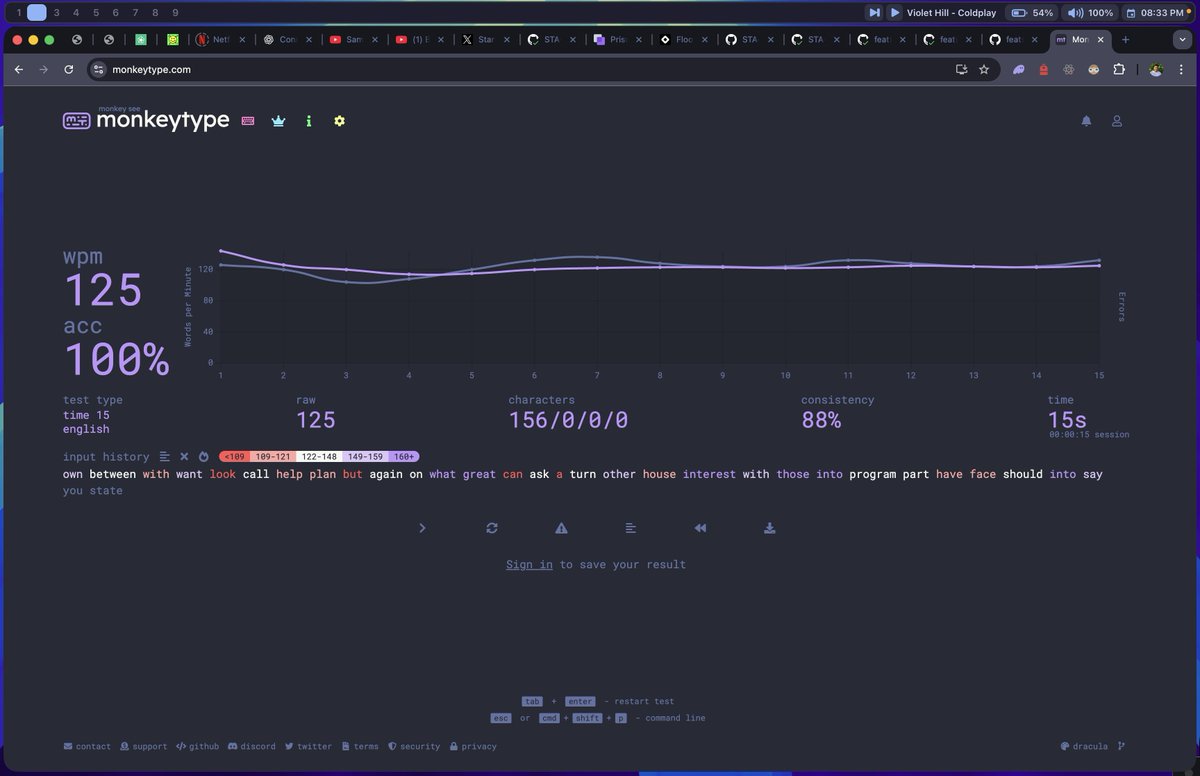Open the twitter footer link
Image resolution: width=1200 pixels, height=776 pixels.
(x=308, y=746)
